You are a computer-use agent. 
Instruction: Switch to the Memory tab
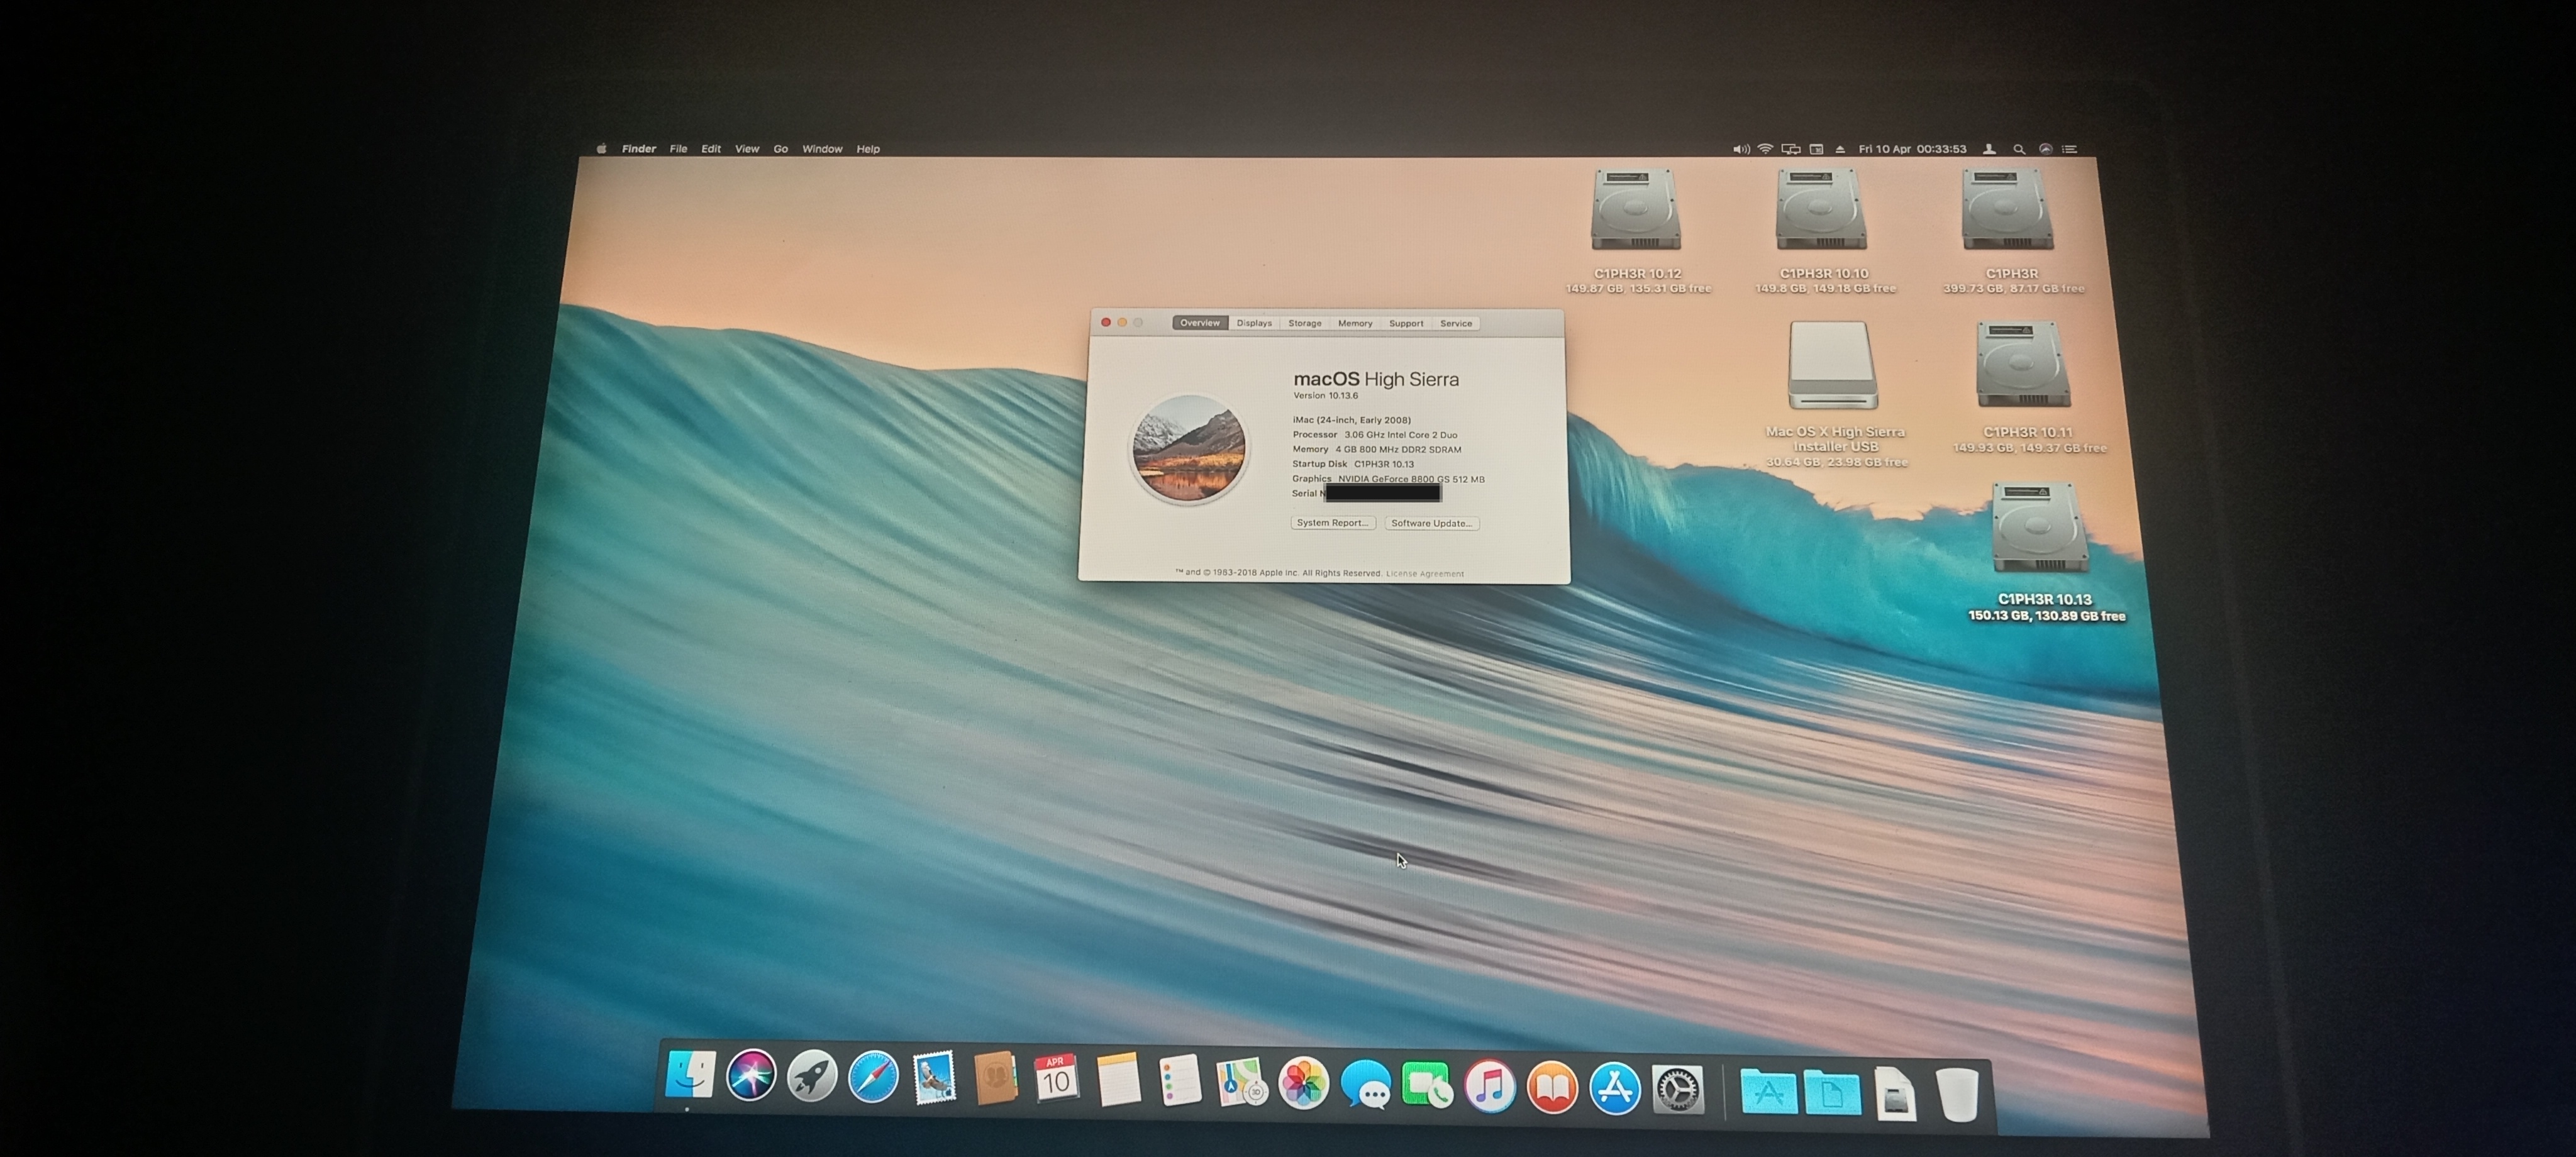click(x=1355, y=323)
